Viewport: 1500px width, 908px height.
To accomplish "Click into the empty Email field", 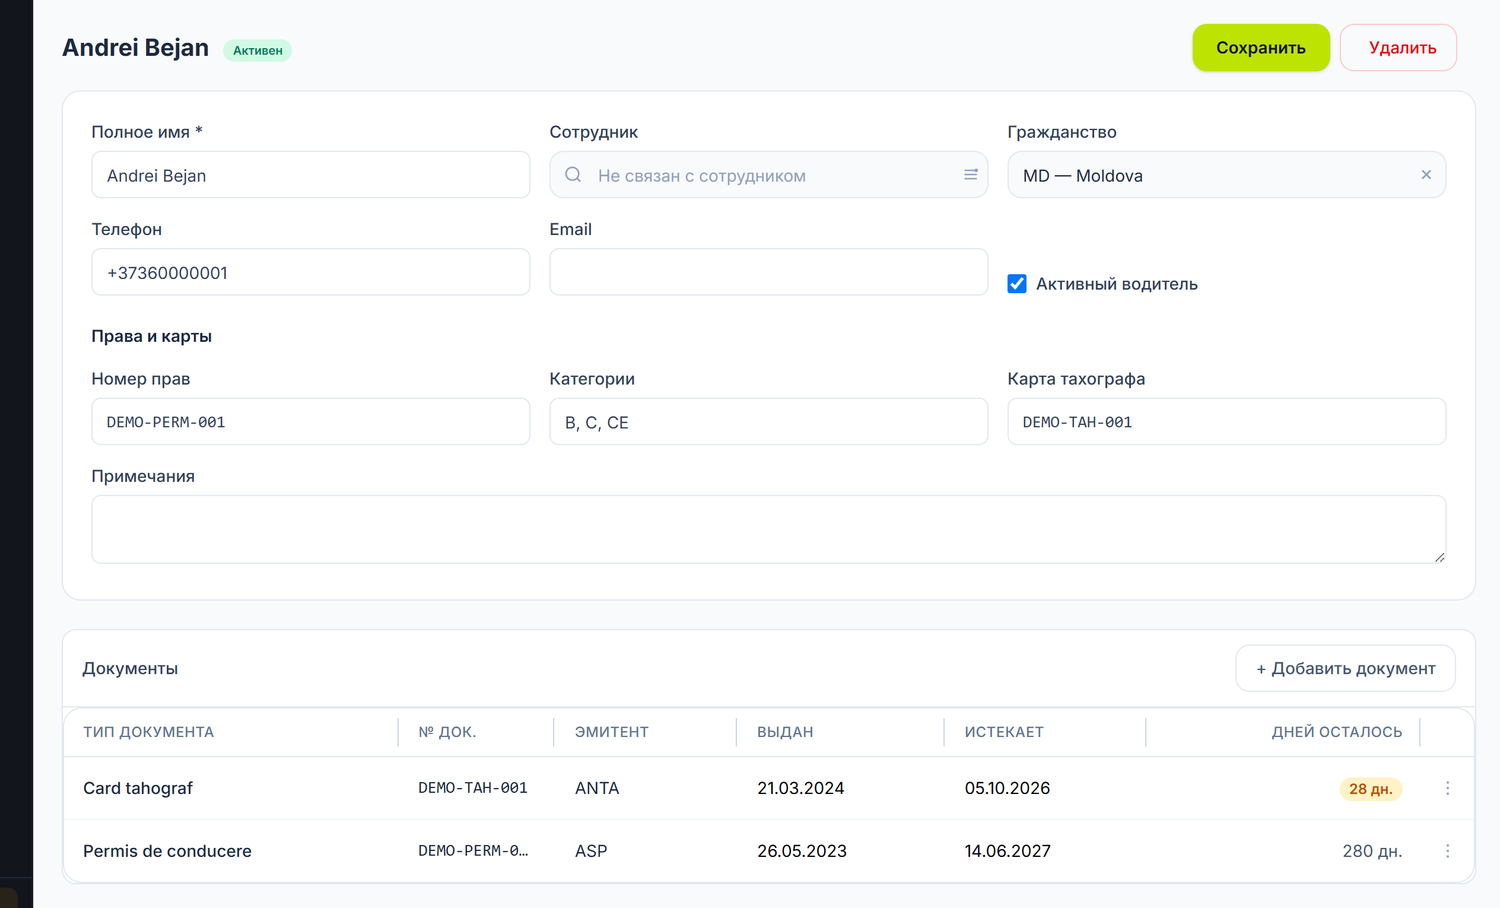I will (768, 272).
